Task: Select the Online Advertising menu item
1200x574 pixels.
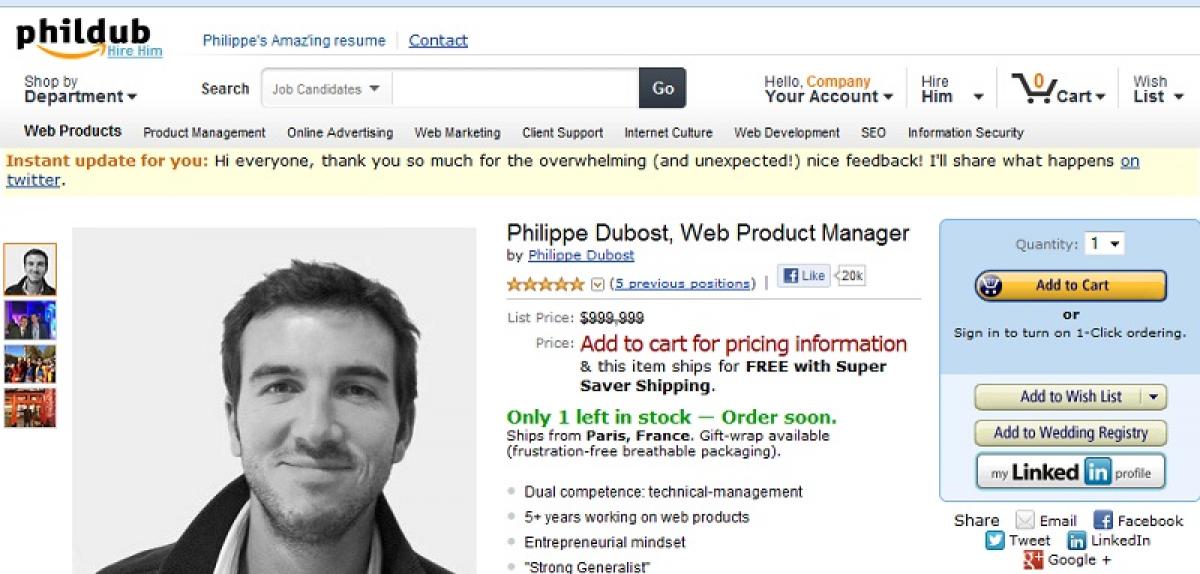Action: click(340, 132)
